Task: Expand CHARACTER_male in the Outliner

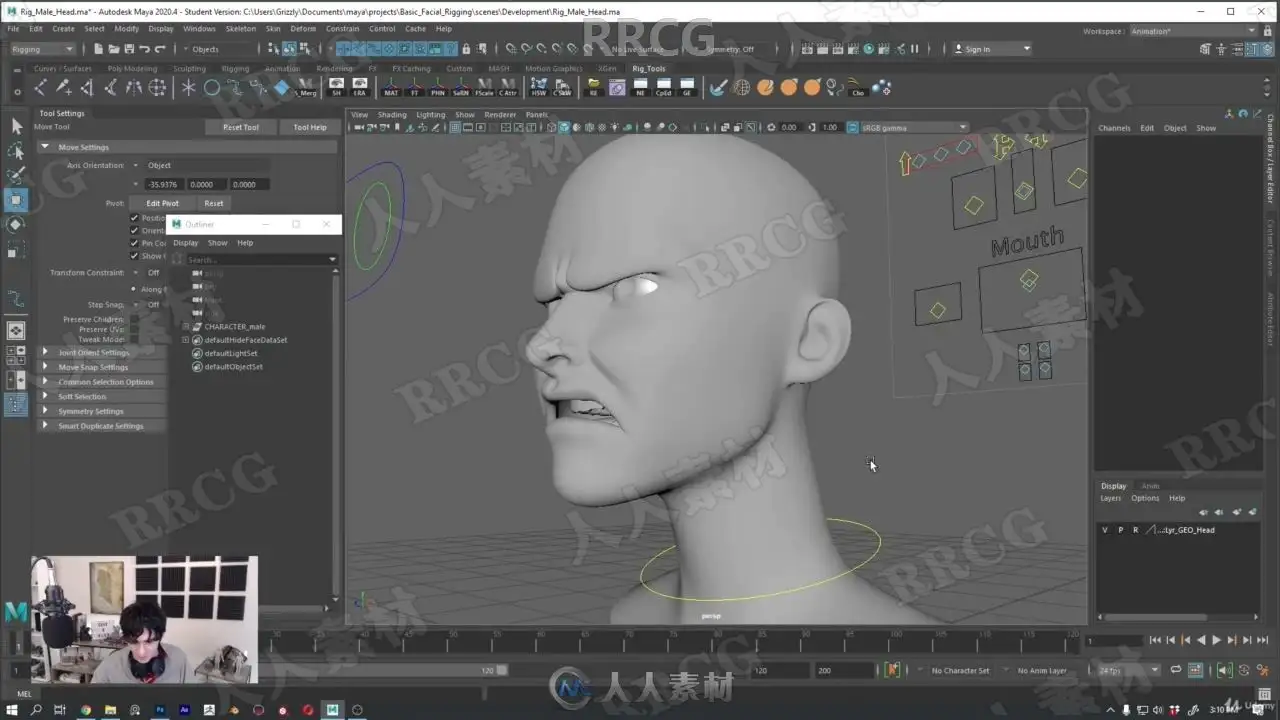Action: [x=186, y=327]
